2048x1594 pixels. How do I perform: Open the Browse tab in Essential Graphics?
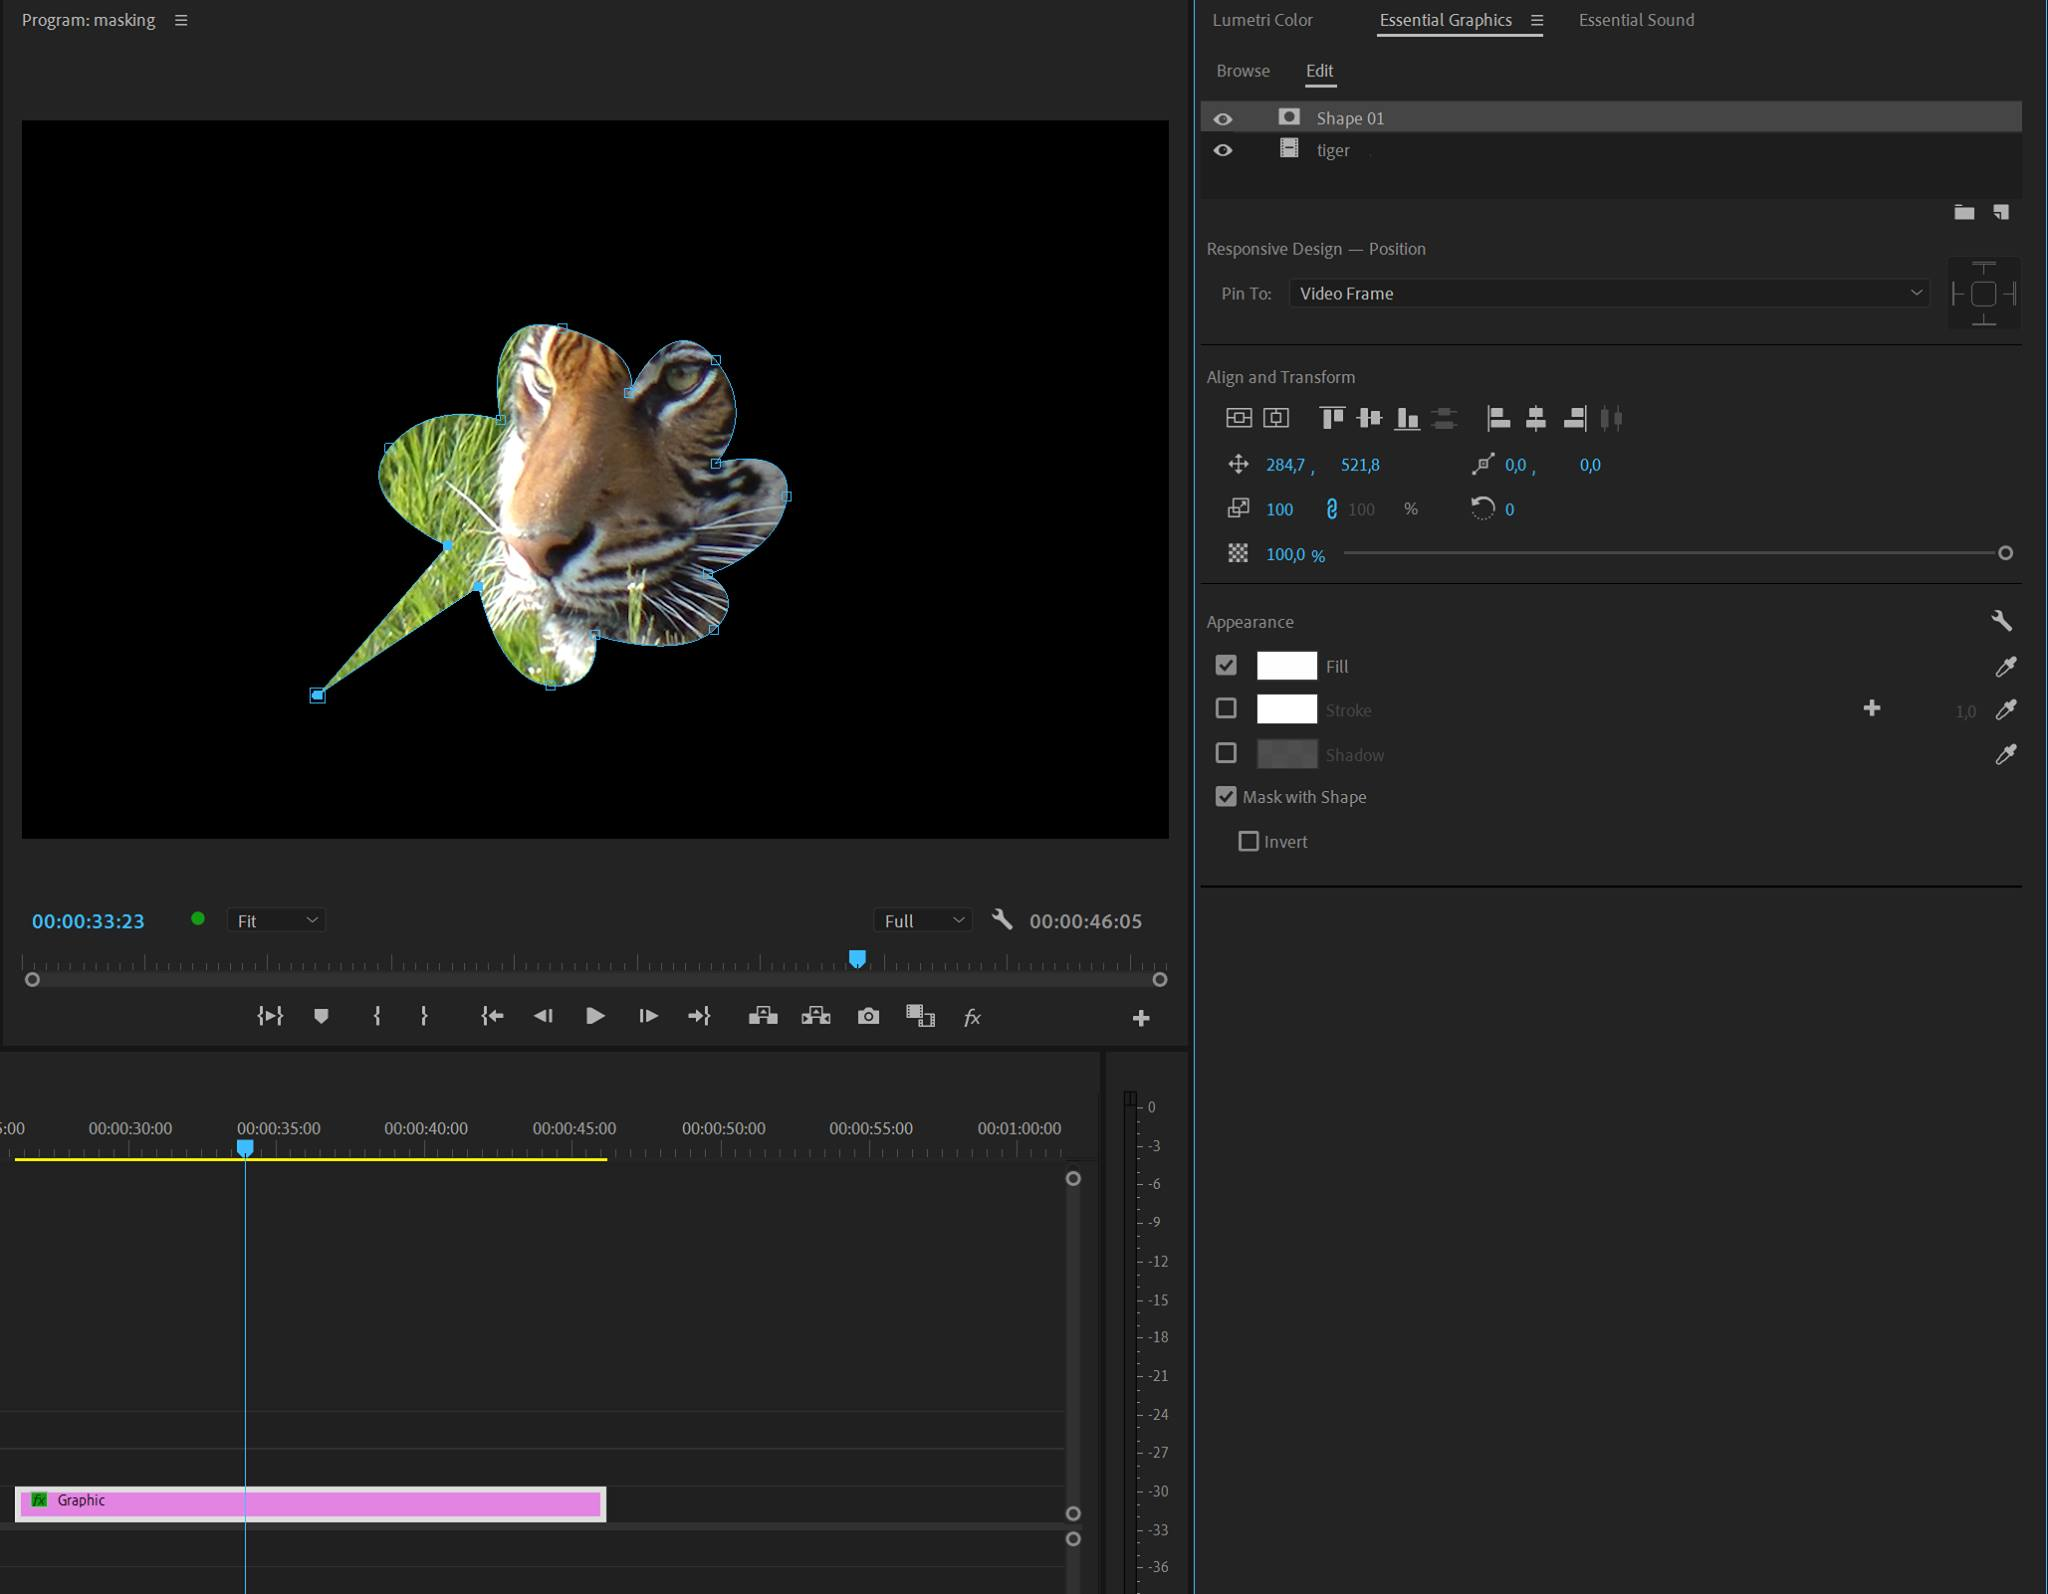(1242, 71)
